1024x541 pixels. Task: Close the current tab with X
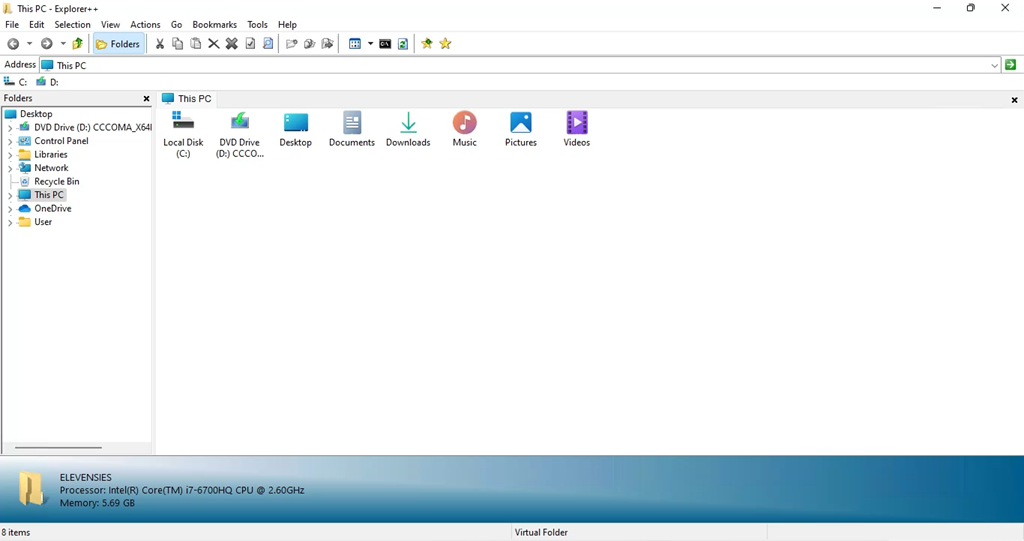(1014, 100)
